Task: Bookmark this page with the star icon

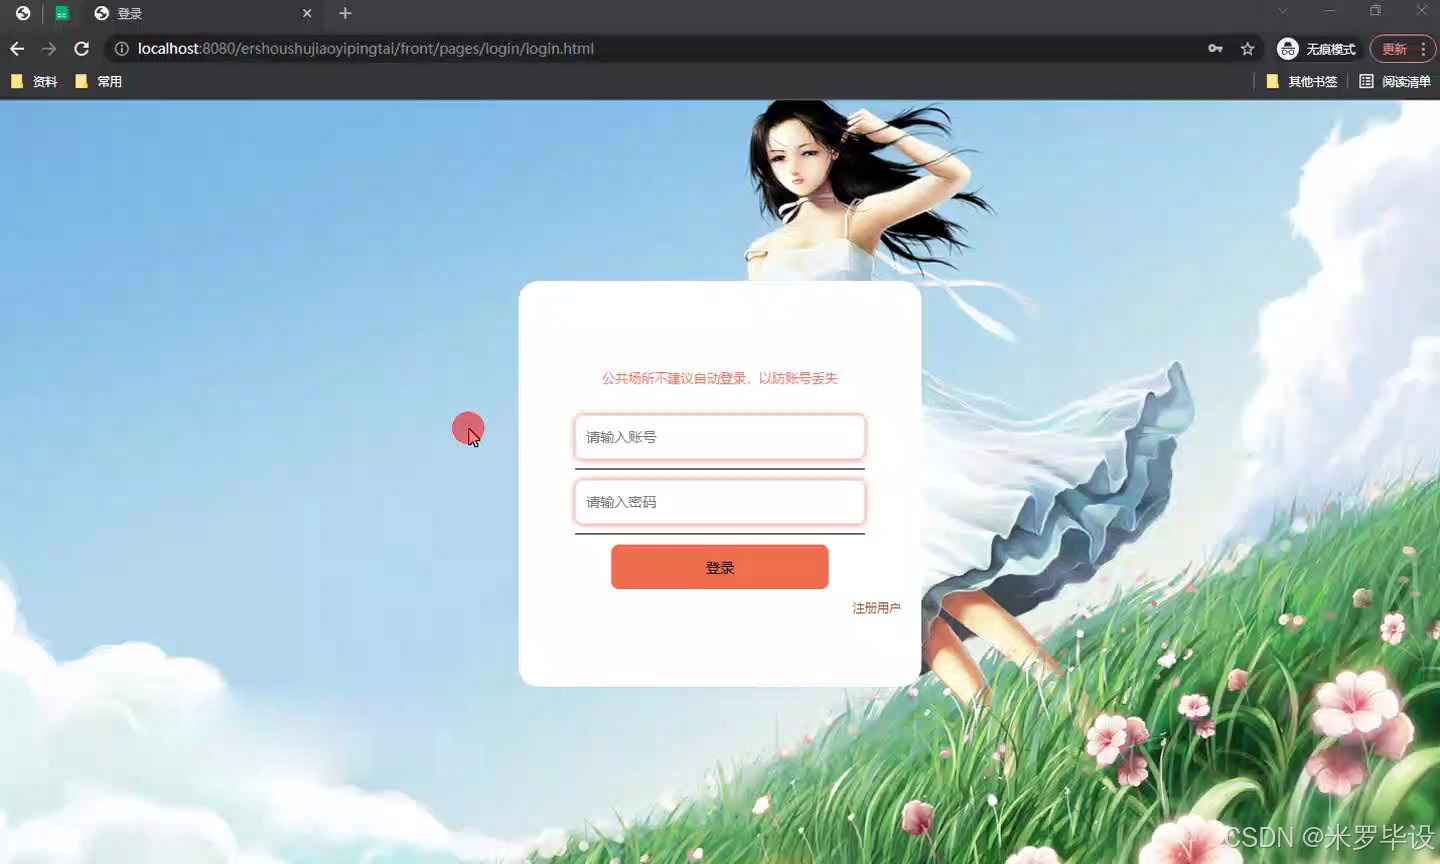Action: (1247, 48)
